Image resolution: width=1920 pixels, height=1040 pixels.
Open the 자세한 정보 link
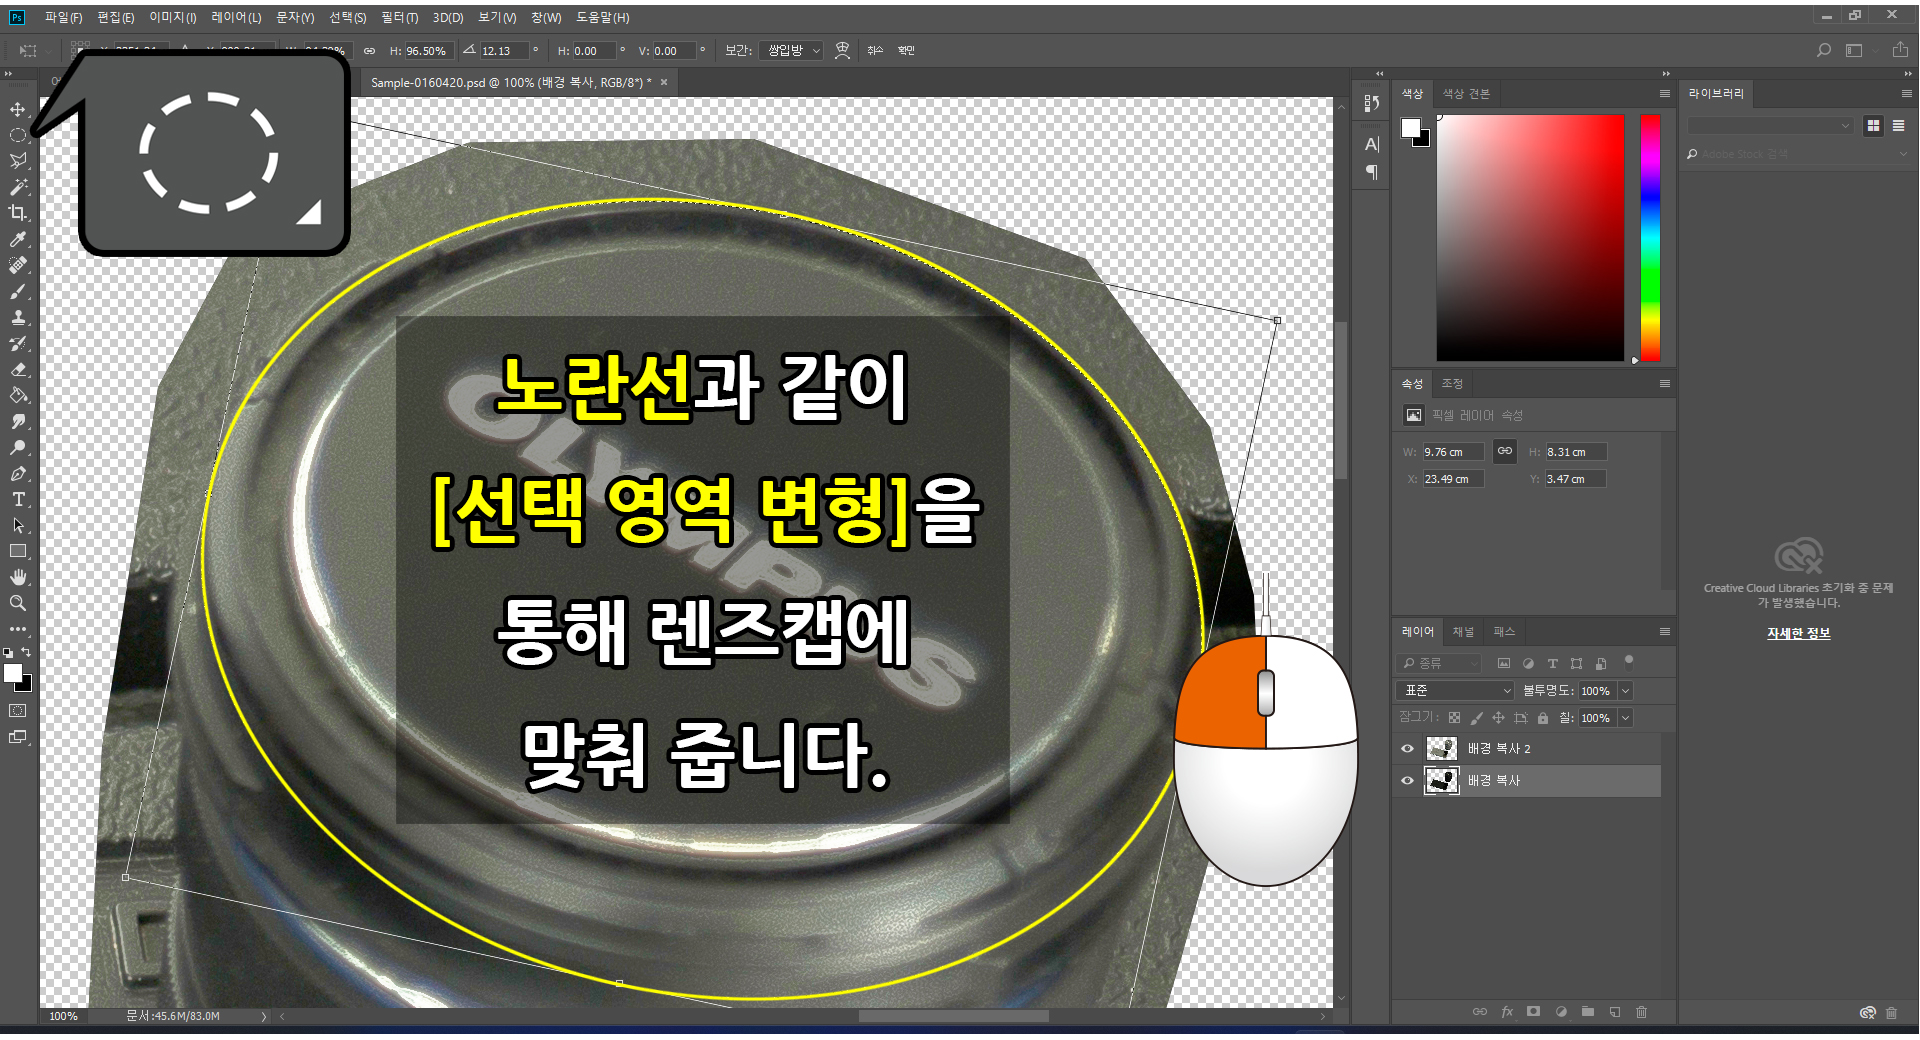click(1798, 633)
